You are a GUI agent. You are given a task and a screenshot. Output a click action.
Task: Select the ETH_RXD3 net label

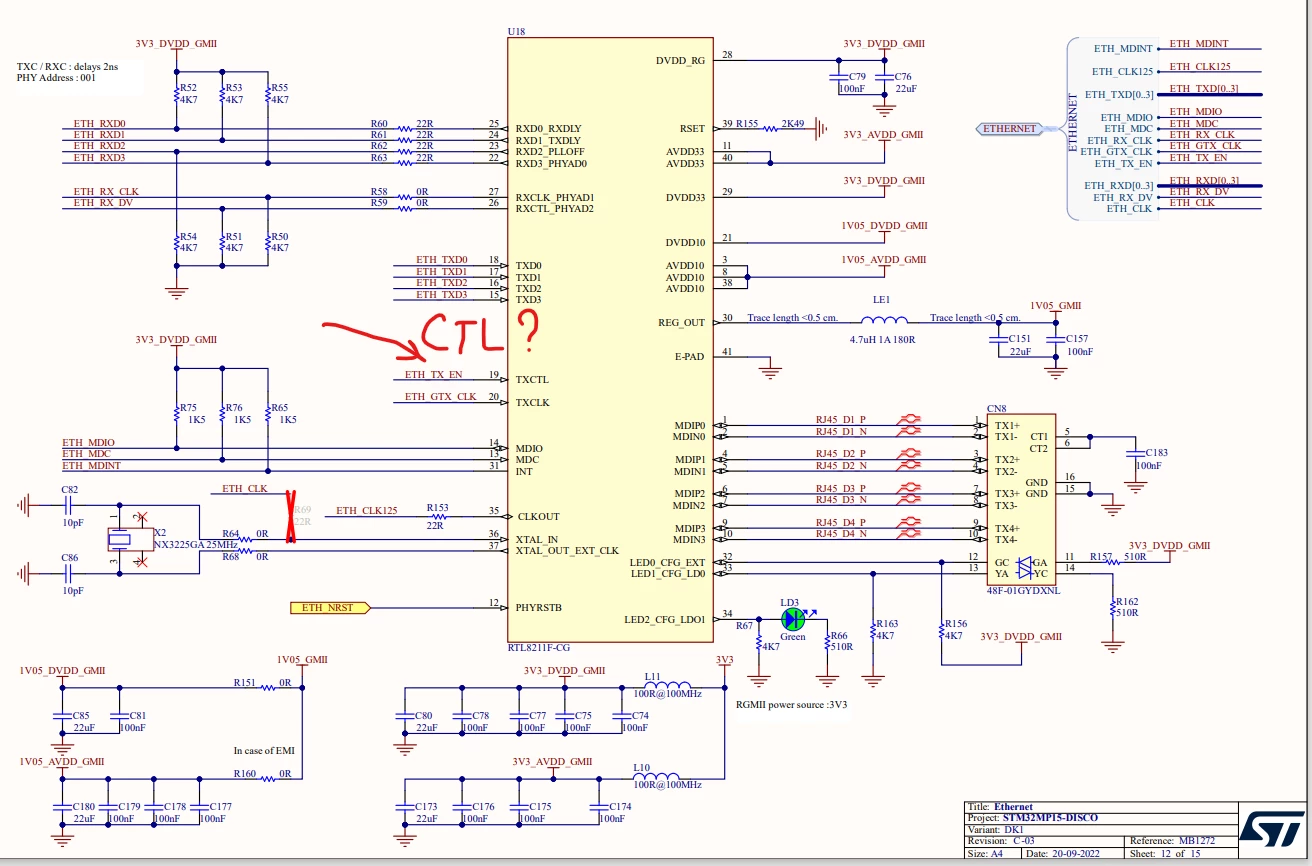(x=99, y=158)
